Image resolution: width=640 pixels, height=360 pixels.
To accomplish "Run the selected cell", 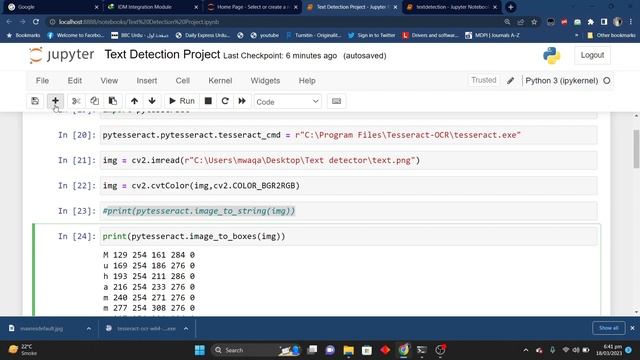I will [182, 101].
